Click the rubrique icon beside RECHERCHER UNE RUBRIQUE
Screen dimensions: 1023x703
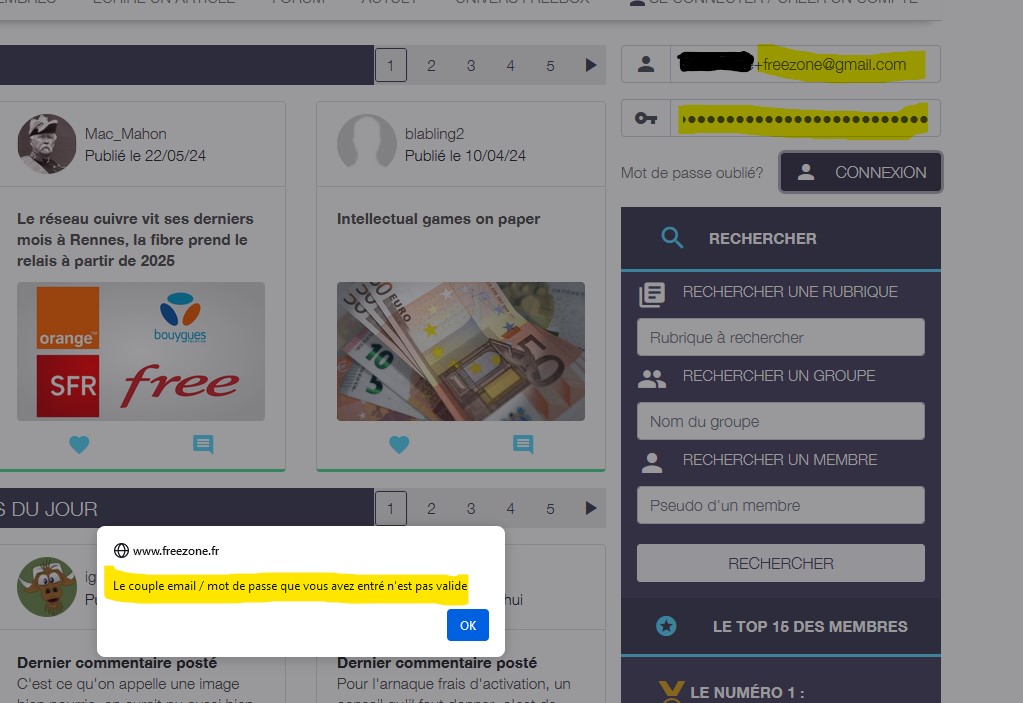pos(652,295)
